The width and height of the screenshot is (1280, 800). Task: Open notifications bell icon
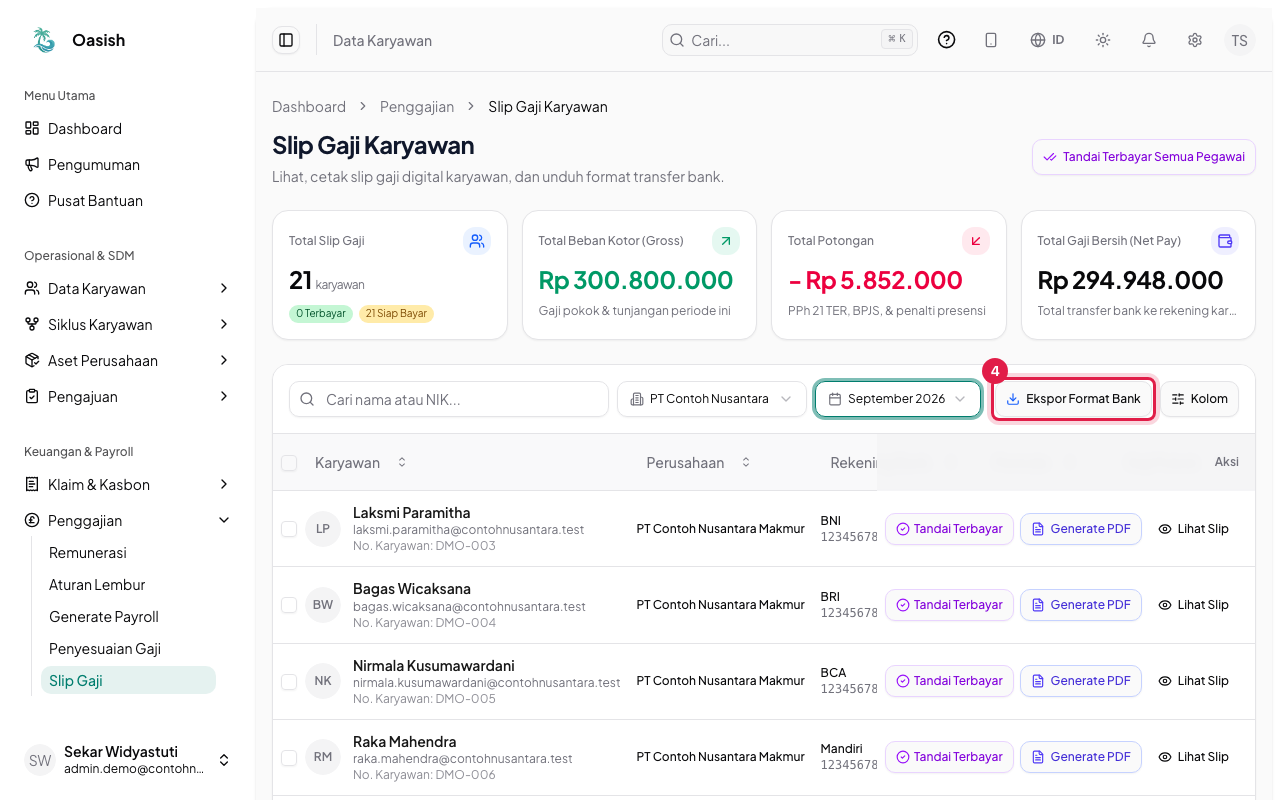(1149, 40)
